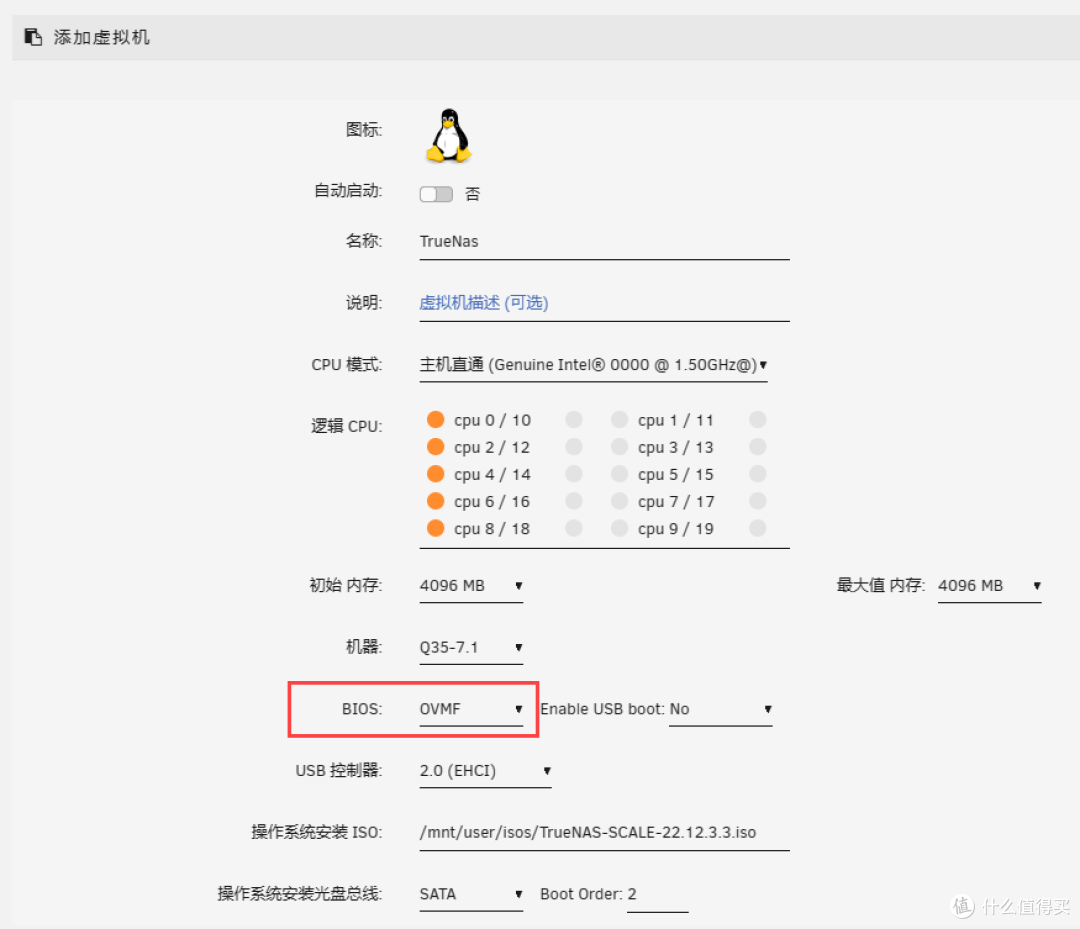
Task: Enable the cpu 16 toggle
Action: (574, 501)
